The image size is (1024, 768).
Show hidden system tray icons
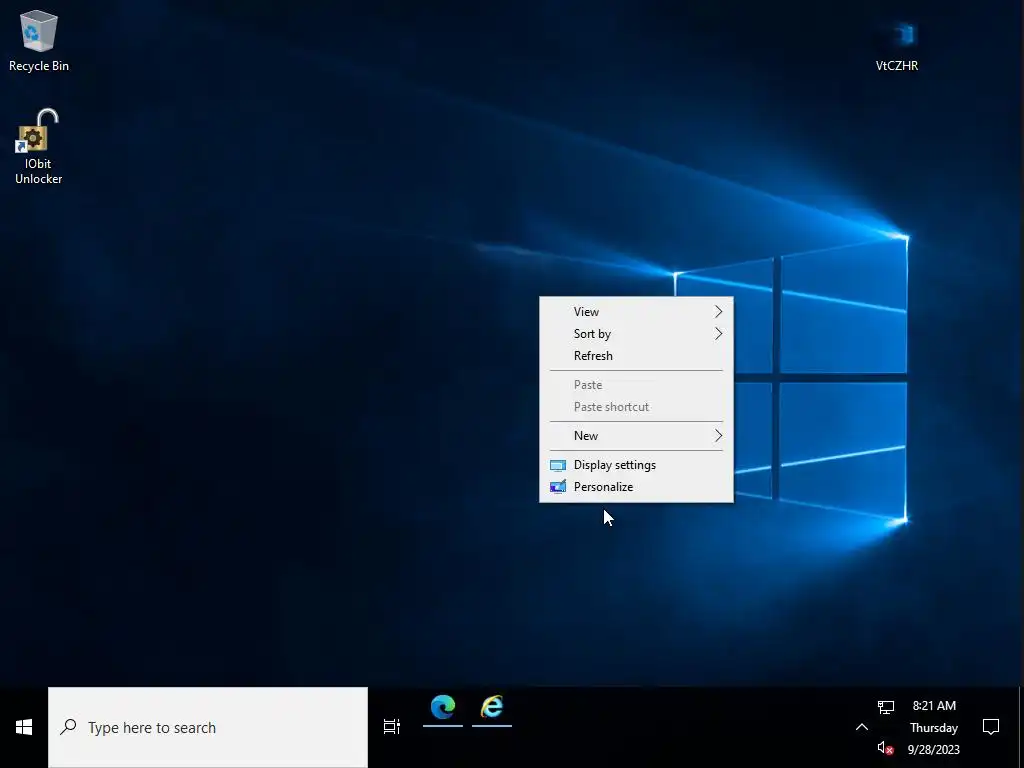[x=861, y=727]
